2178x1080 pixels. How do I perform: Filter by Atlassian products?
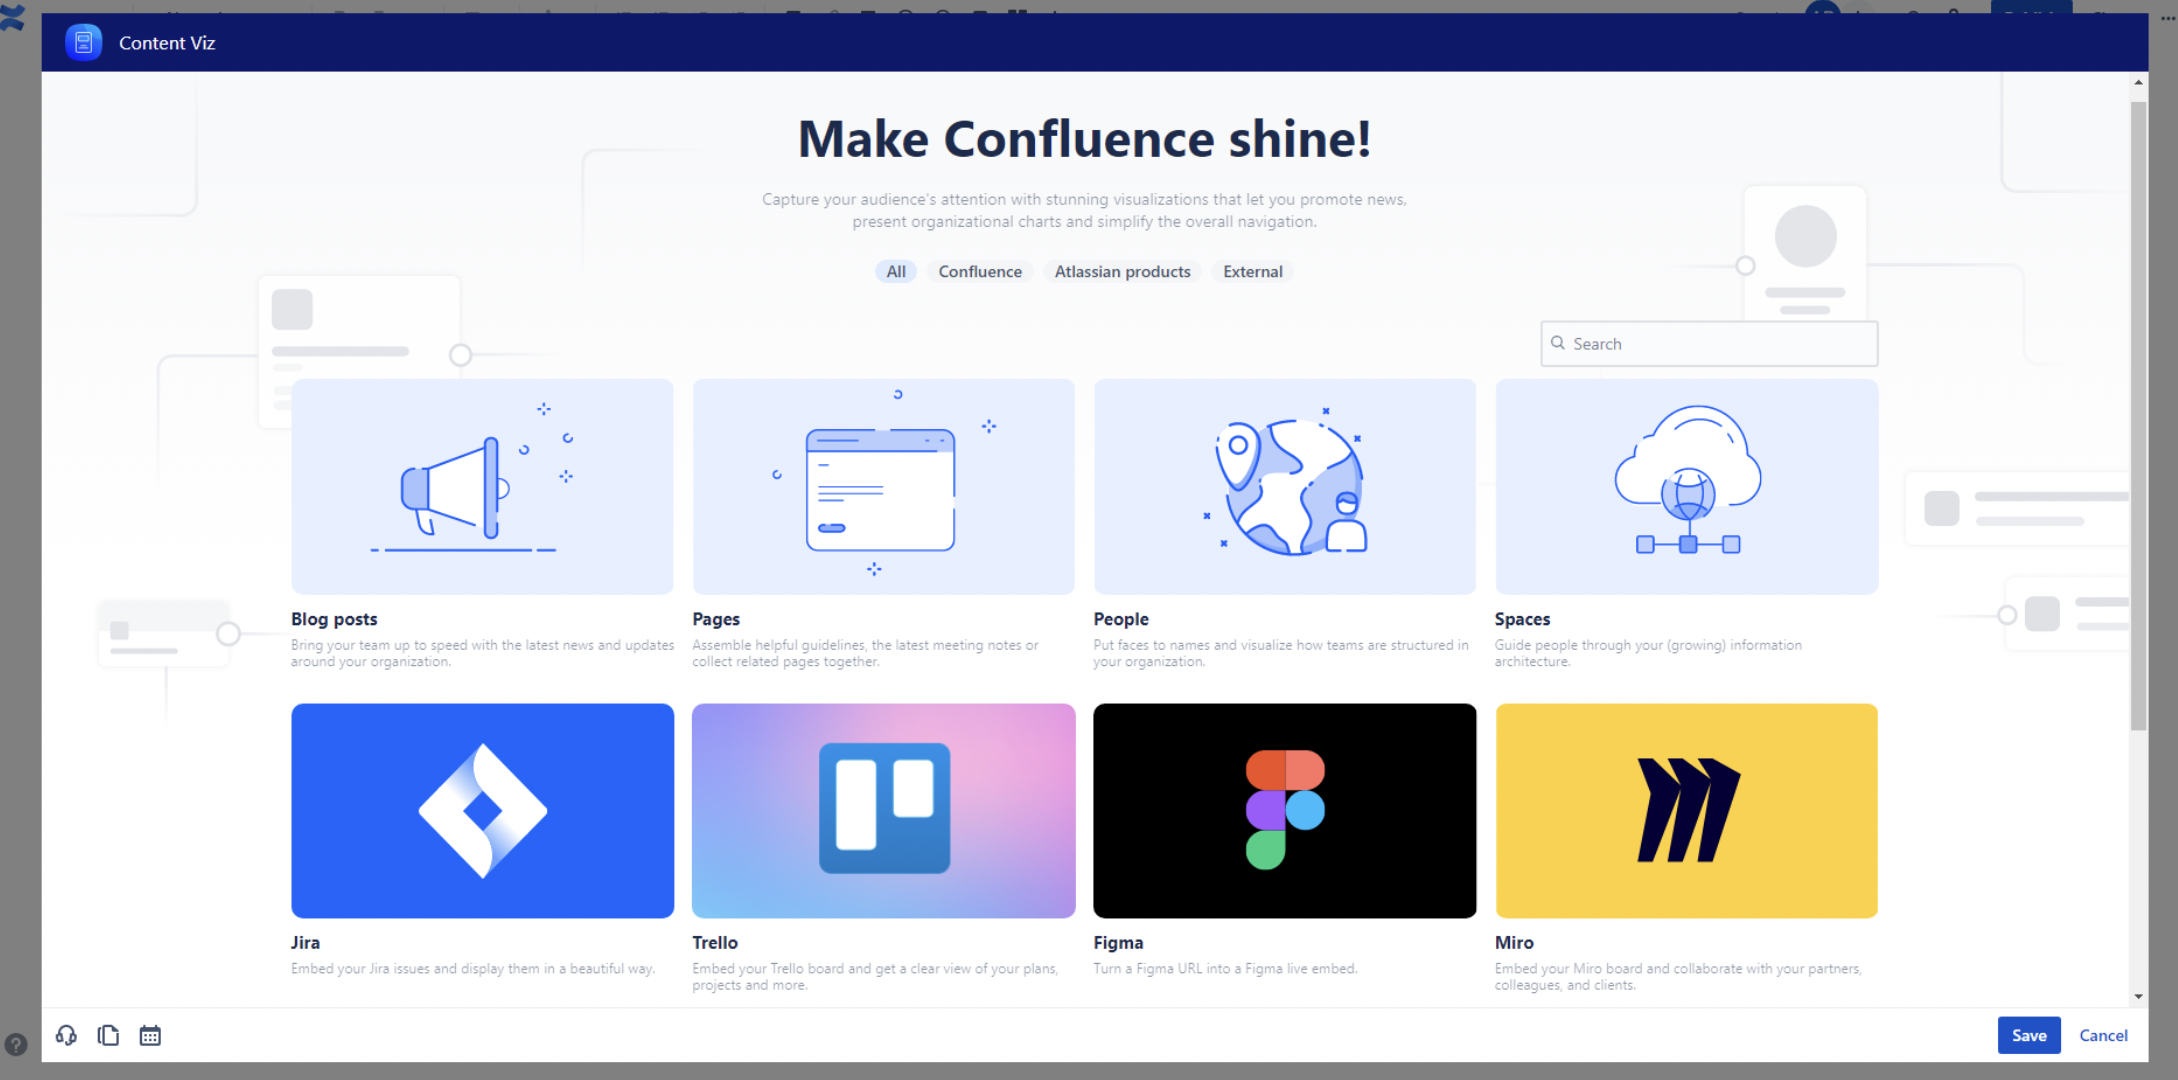(x=1122, y=271)
